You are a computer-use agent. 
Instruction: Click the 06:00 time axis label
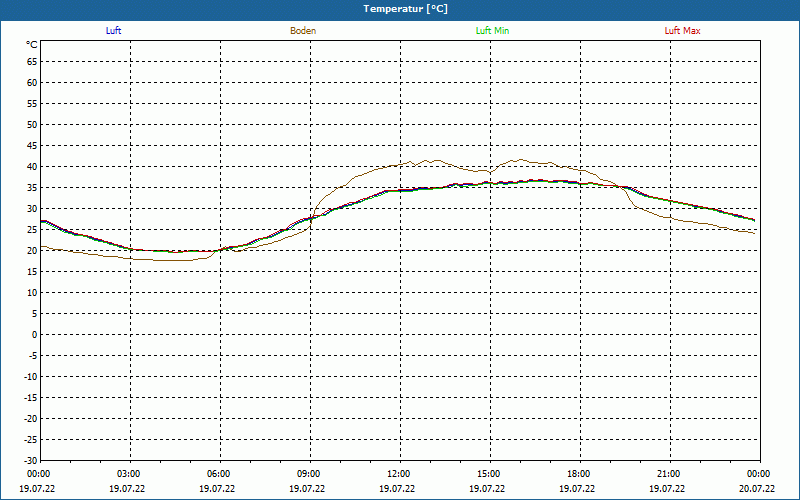tap(219, 474)
